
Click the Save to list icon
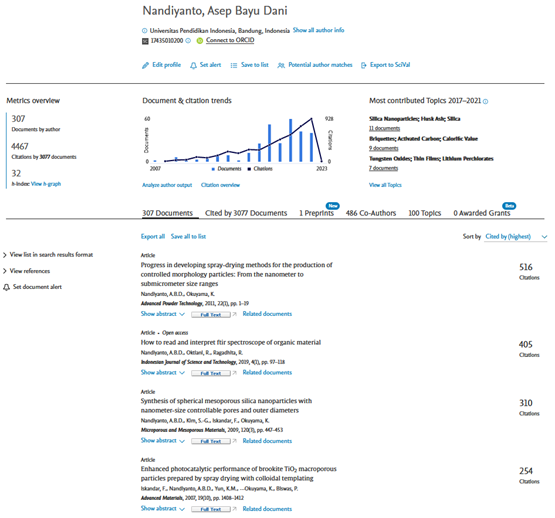234,66
